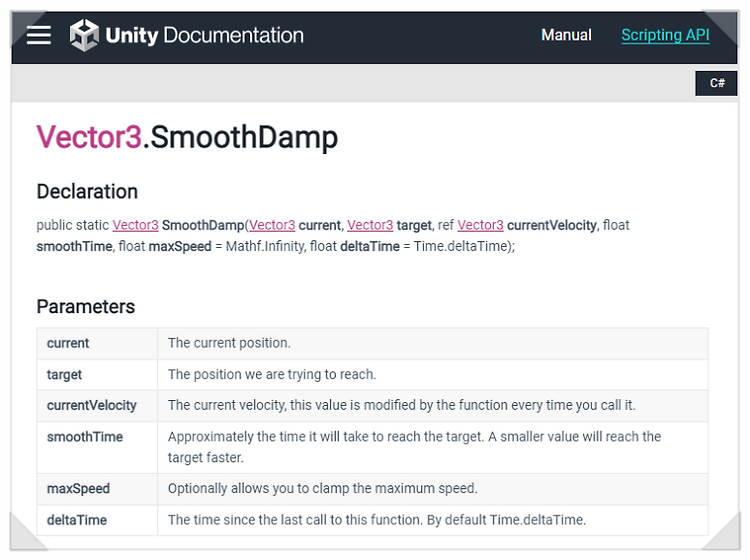
Task: Select the 'maxSpeed' parameter name cell
Action: pos(97,489)
